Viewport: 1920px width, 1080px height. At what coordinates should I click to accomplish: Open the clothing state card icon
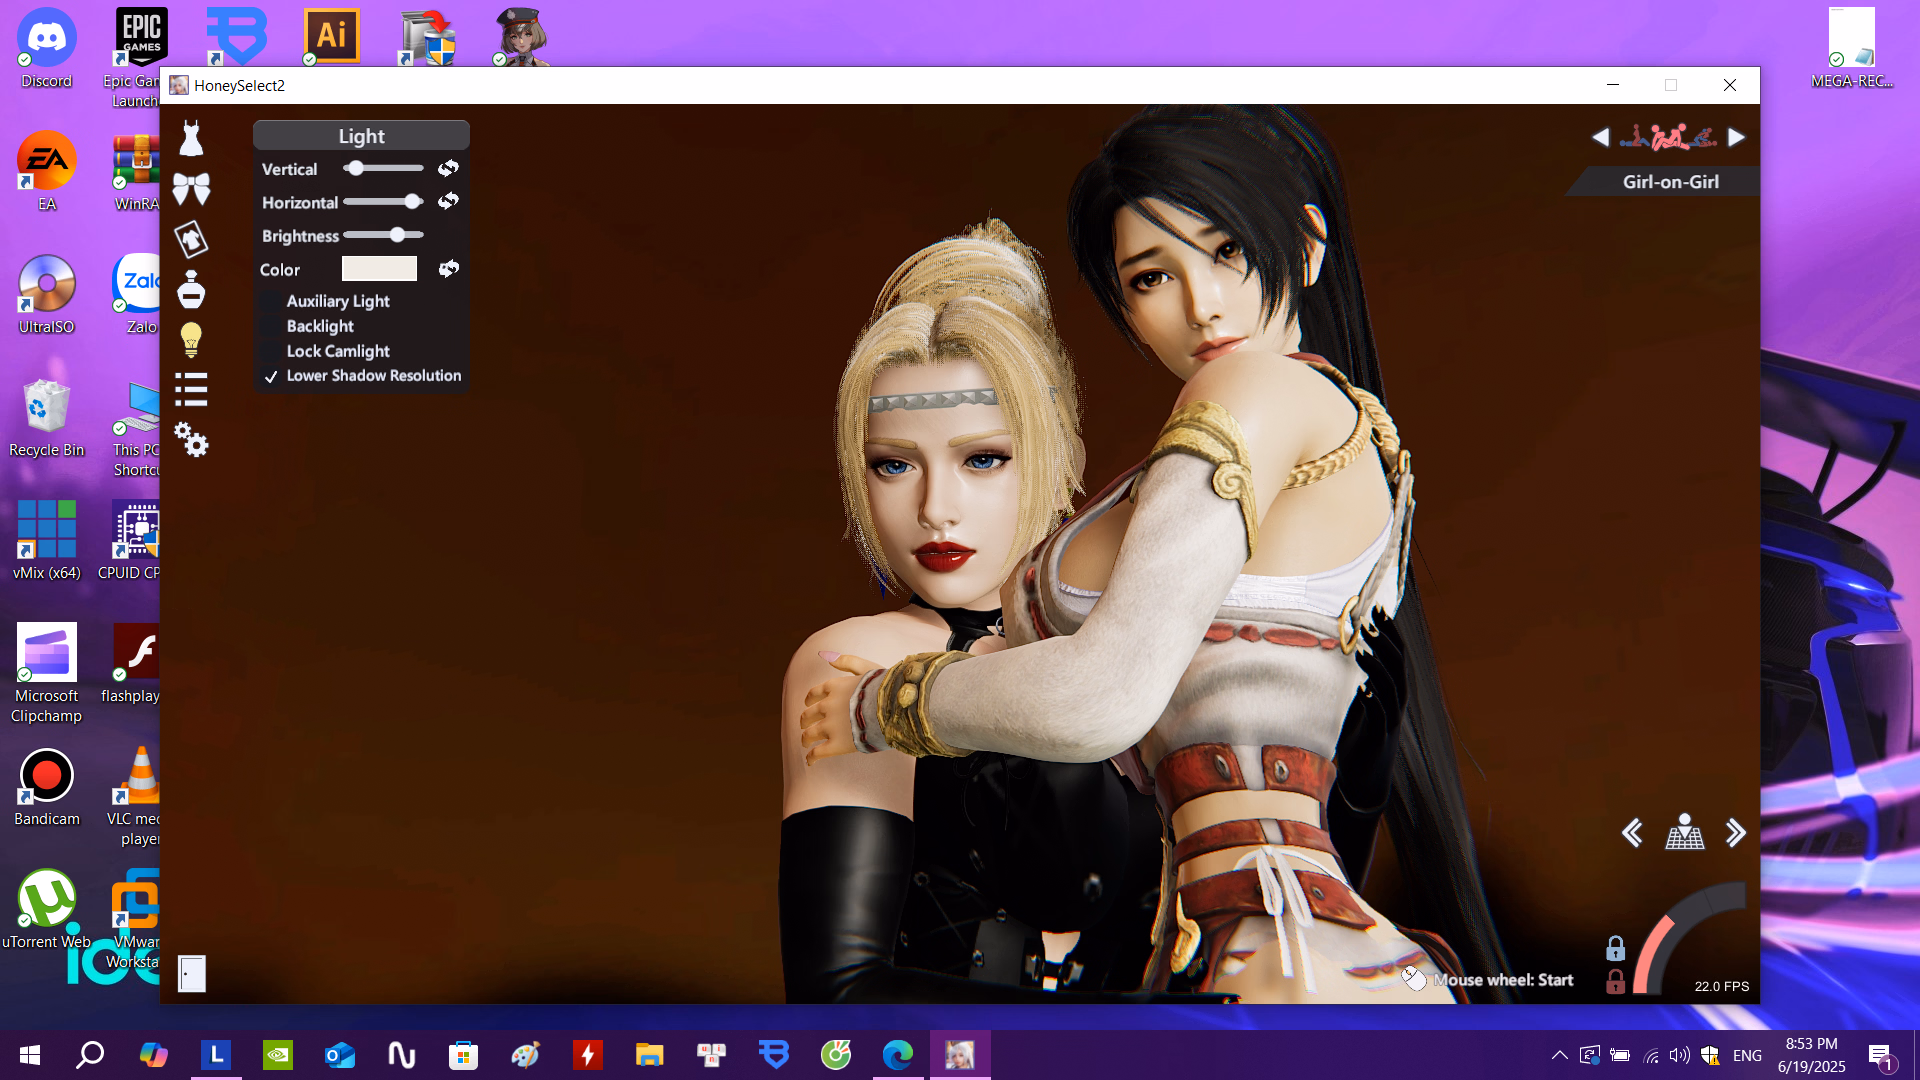click(191, 239)
